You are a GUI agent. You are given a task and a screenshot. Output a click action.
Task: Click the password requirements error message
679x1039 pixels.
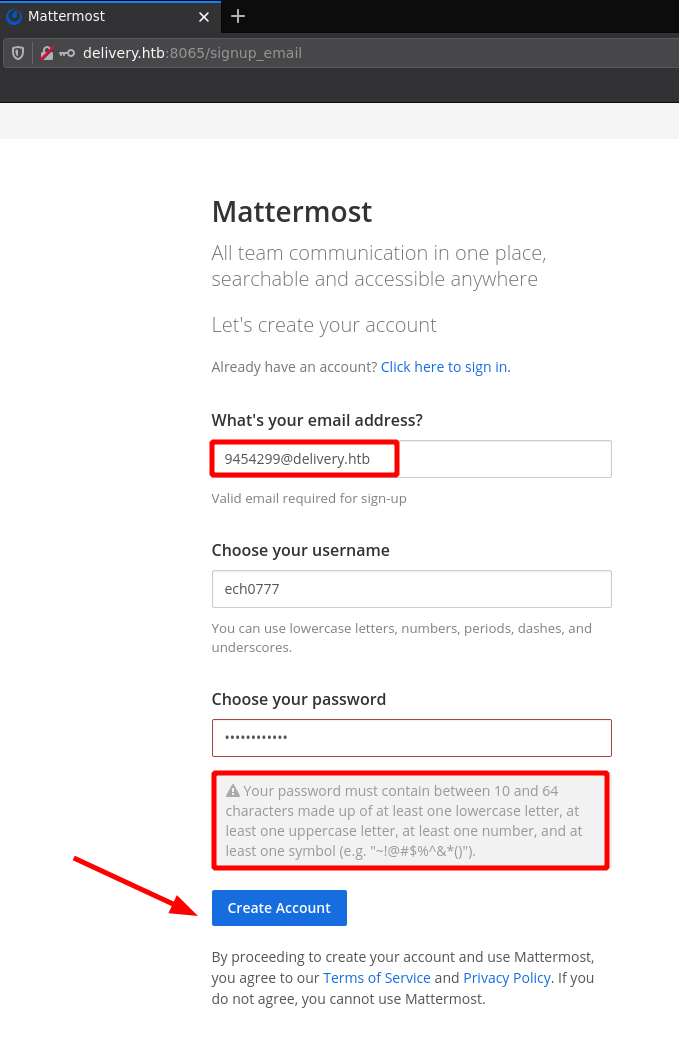[410, 821]
